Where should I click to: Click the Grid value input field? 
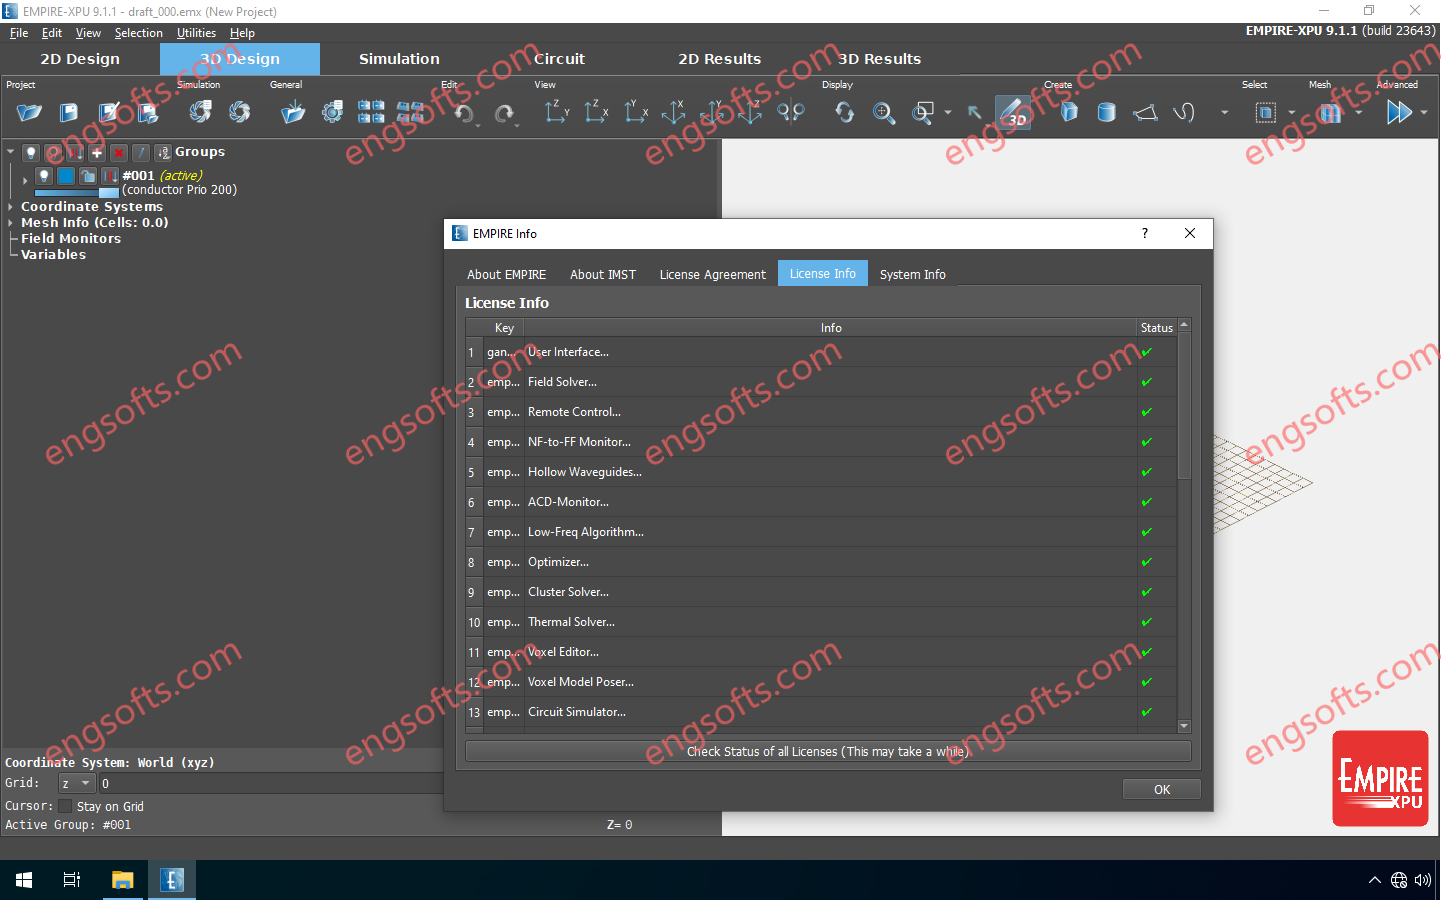270,783
